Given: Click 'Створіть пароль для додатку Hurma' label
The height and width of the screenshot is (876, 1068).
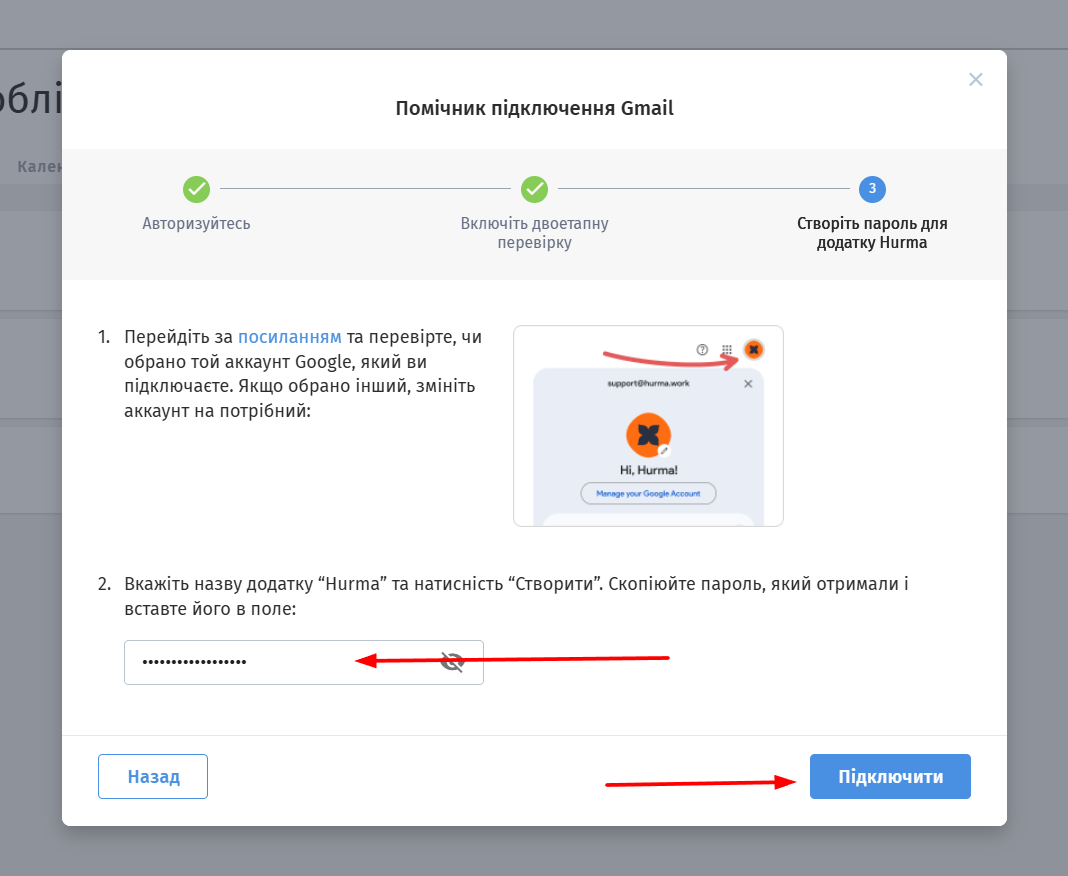Looking at the screenshot, I should coord(872,233).
